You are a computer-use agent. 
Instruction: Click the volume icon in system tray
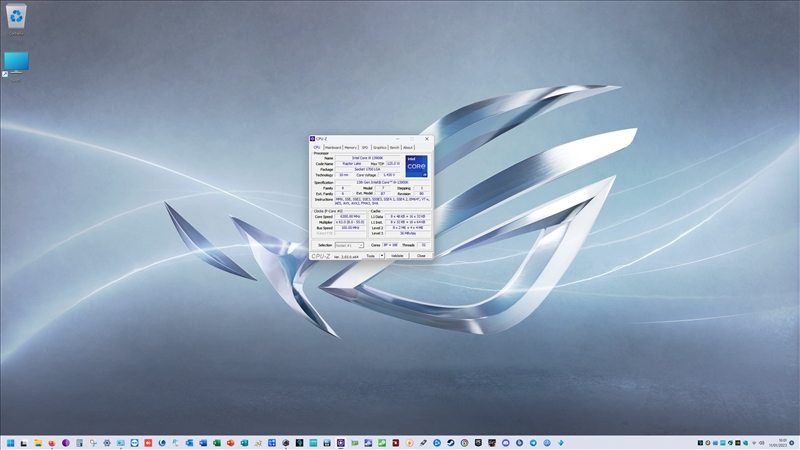click(x=761, y=442)
